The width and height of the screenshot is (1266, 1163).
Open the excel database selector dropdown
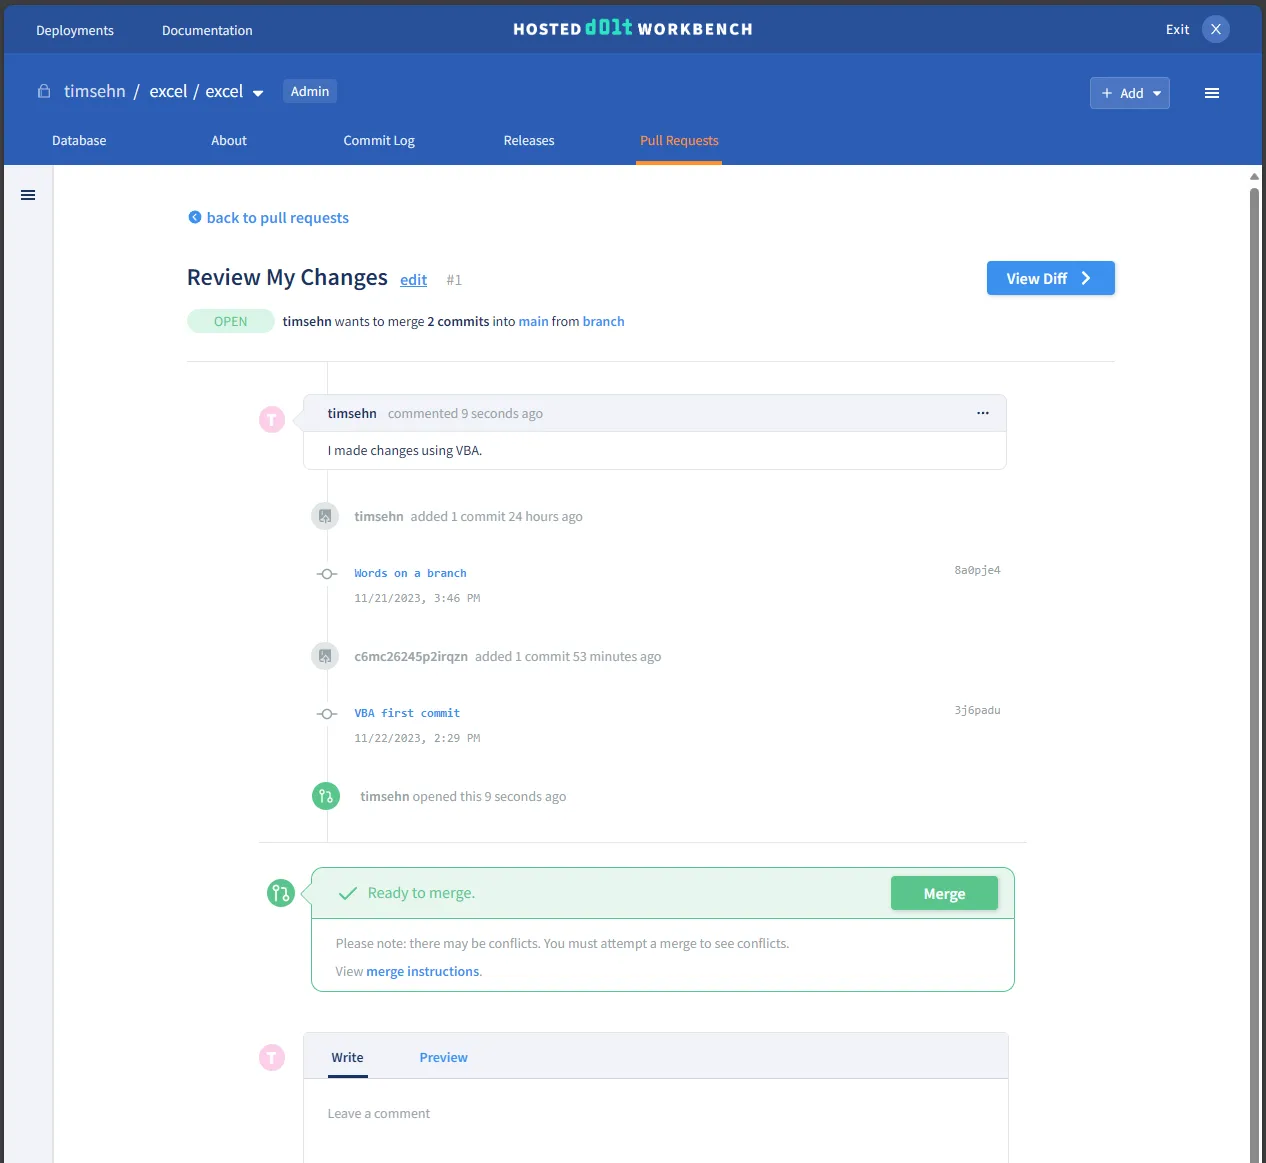click(259, 91)
